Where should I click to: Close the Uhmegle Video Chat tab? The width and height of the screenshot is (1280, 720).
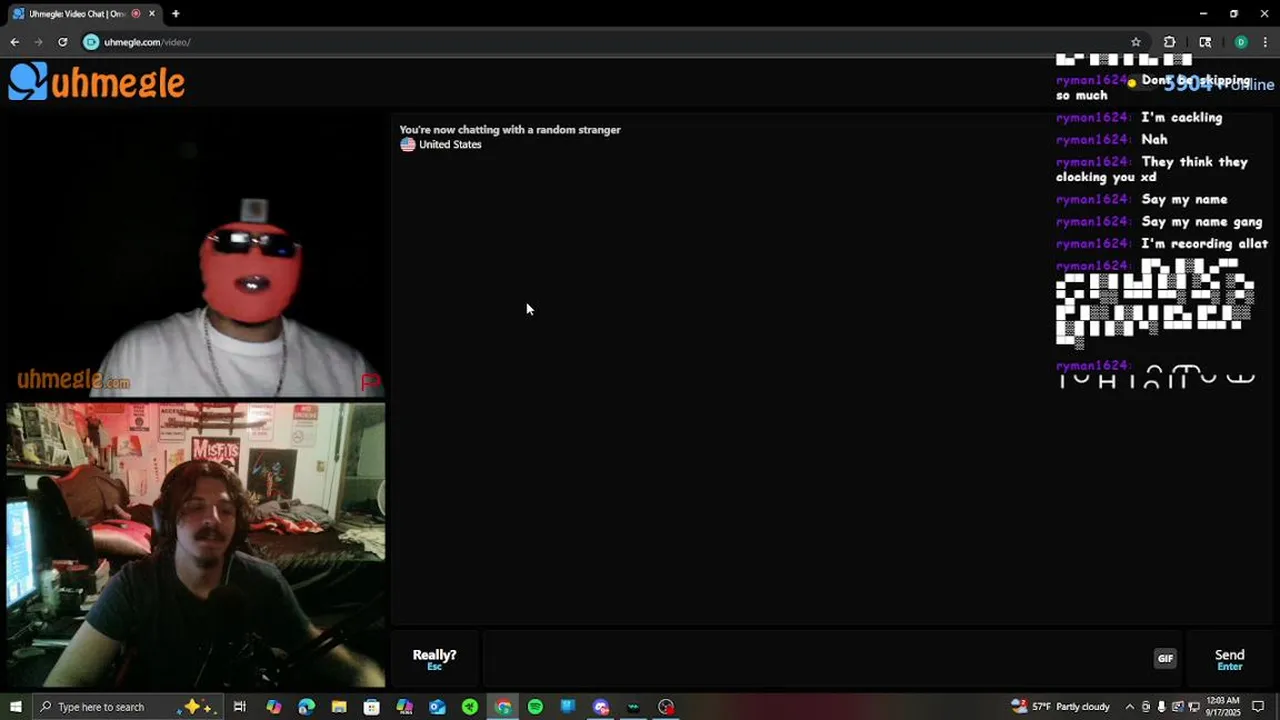[150, 14]
